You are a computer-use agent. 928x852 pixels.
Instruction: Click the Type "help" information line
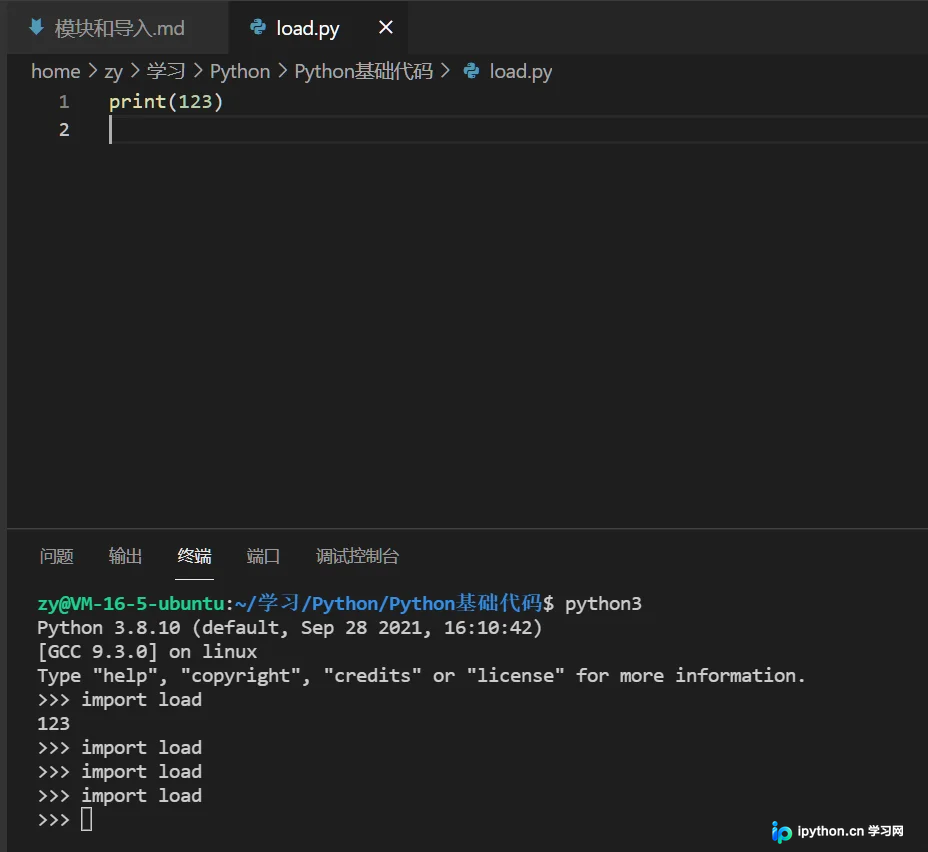pyautogui.click(x=421, y=676)
